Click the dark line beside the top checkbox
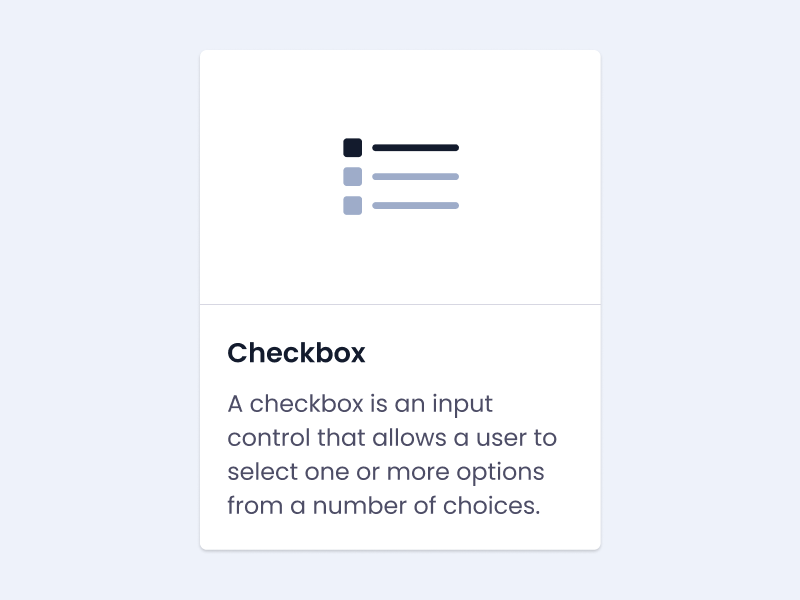This screenshot has width=800, height=600. click(415, 148)
